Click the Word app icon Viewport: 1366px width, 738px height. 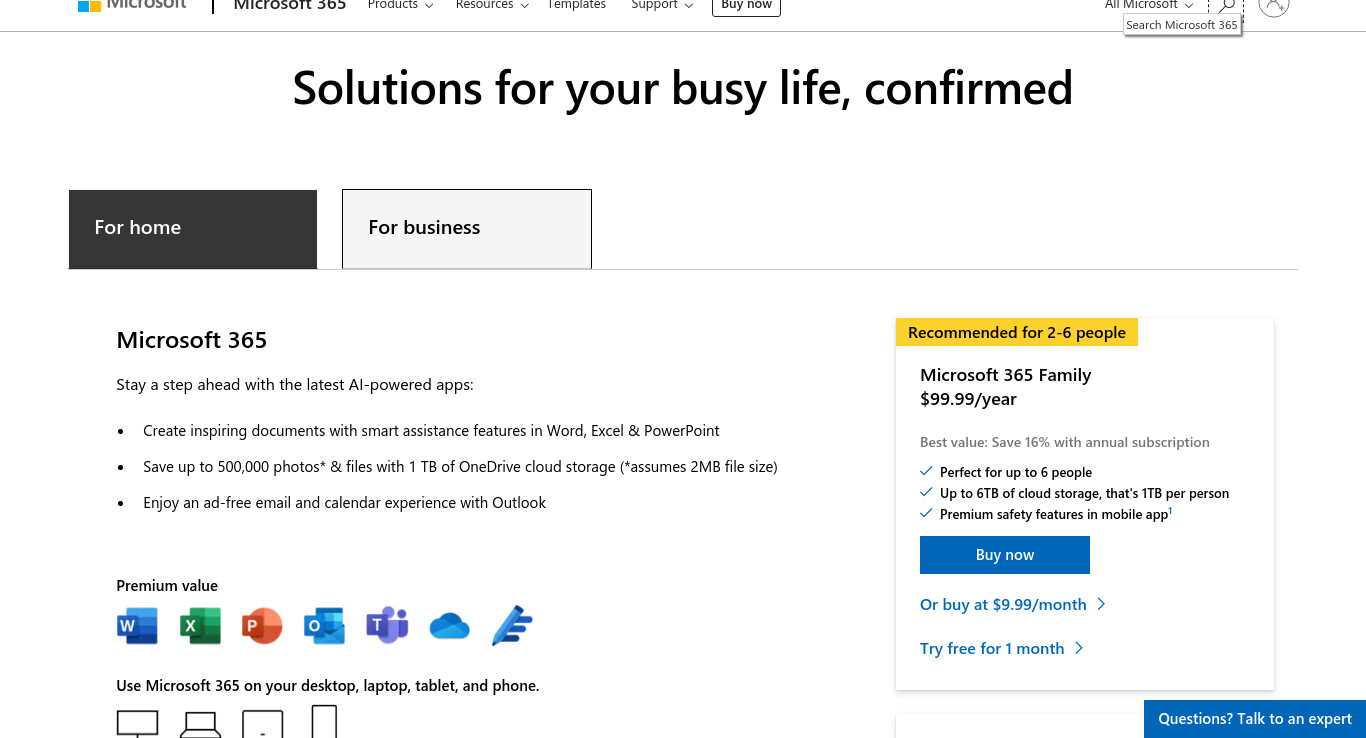pyautogui.click(x=137, y=626)
